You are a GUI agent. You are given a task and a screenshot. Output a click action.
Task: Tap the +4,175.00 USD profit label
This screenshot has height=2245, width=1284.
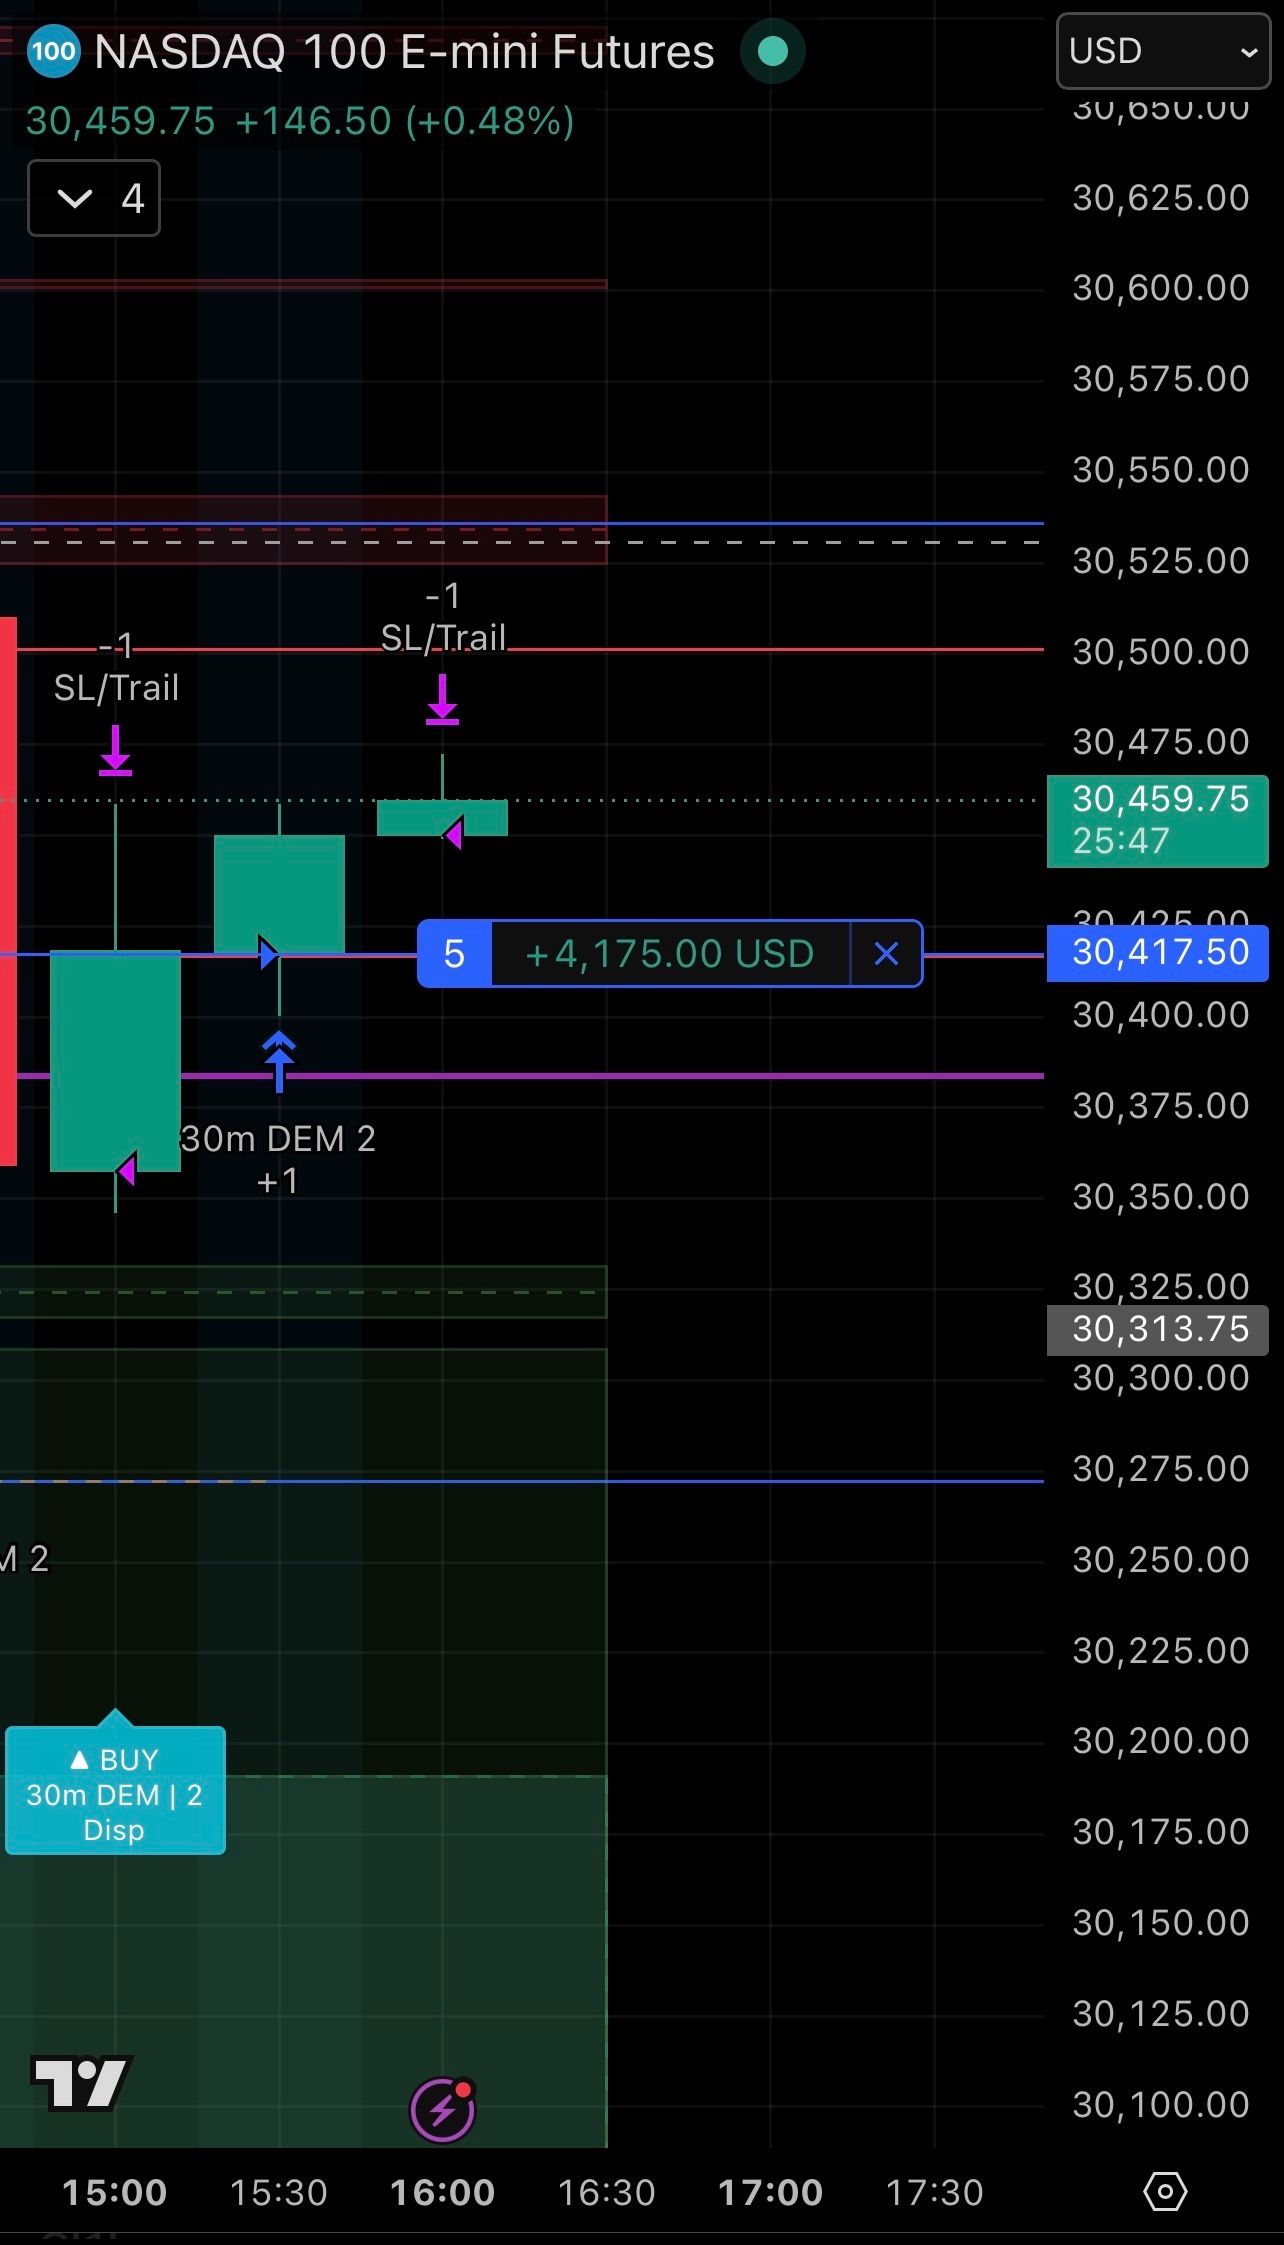[670, 954]
